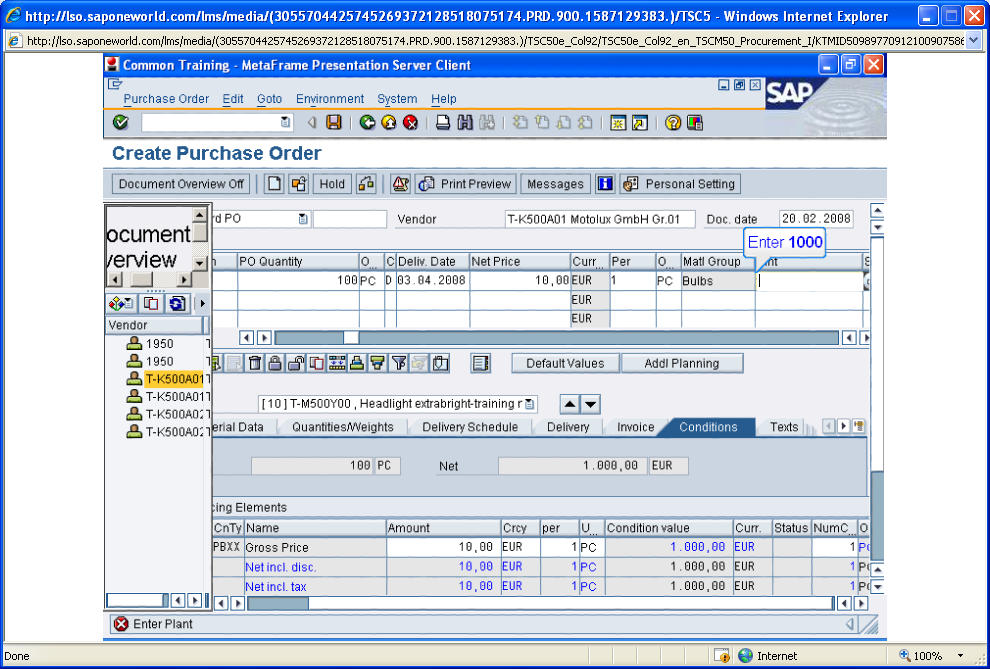
Task: Click the Unlock open padlock icon
Action: point(295,363)
